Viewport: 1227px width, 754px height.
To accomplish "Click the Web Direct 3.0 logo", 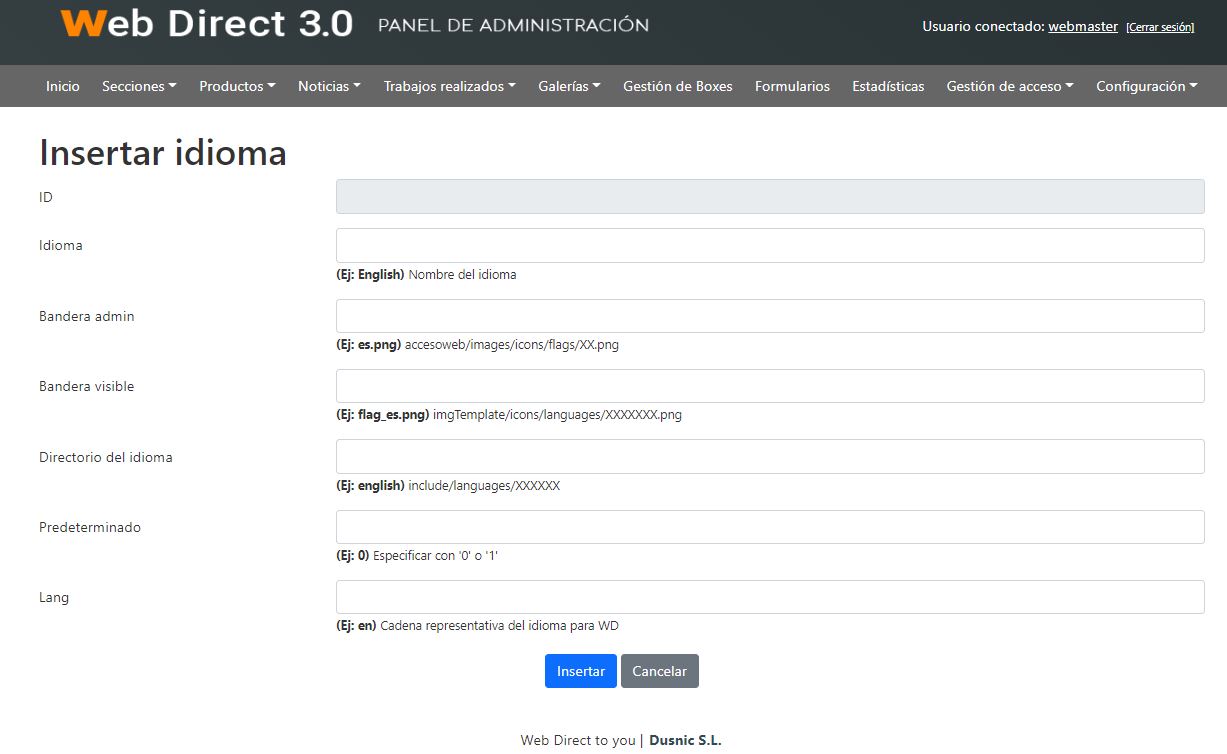I will 207,23.
